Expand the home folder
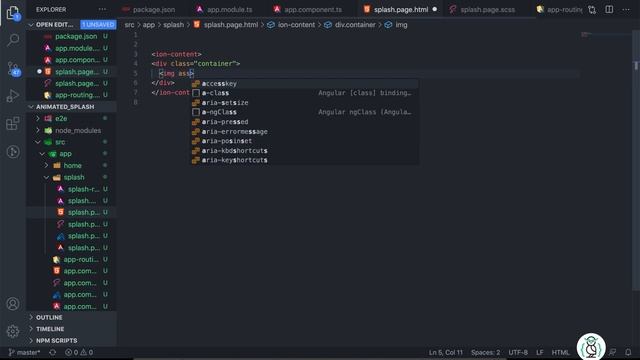The image size is (640, 360). (x=73, y=166)
